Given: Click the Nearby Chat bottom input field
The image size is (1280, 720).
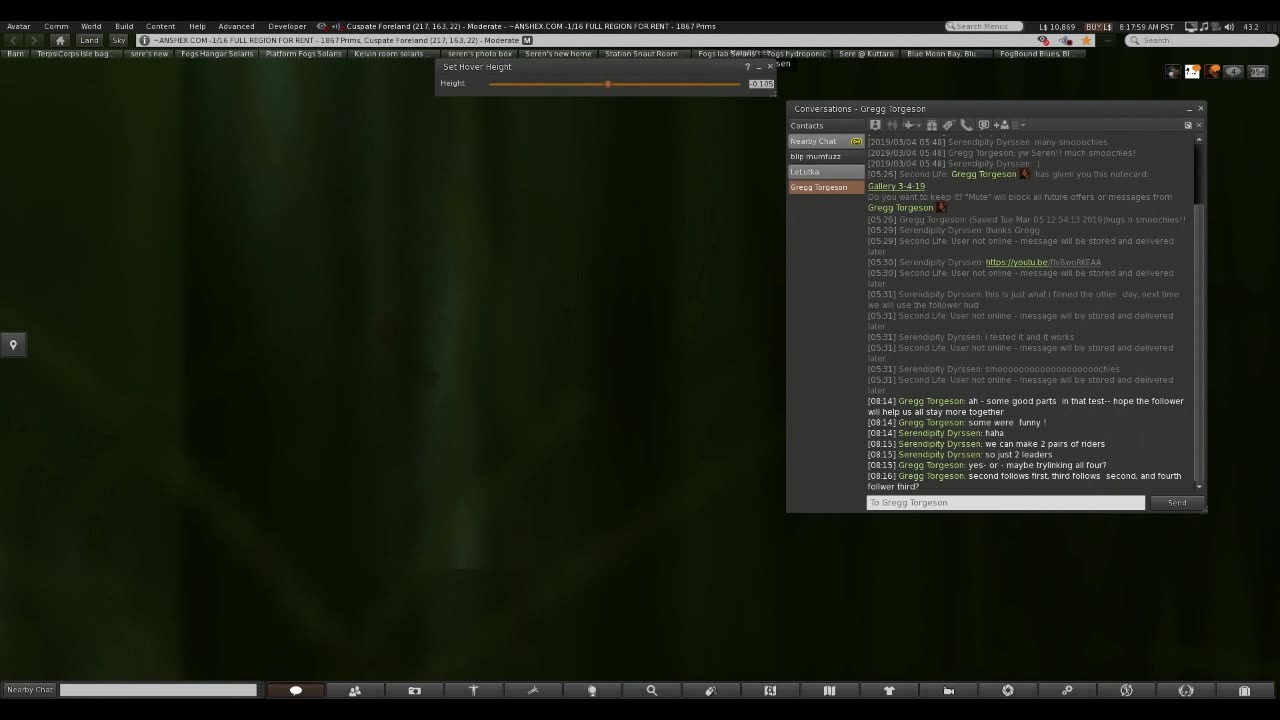Looking at the screenshot, I should (x=158, y=690).
